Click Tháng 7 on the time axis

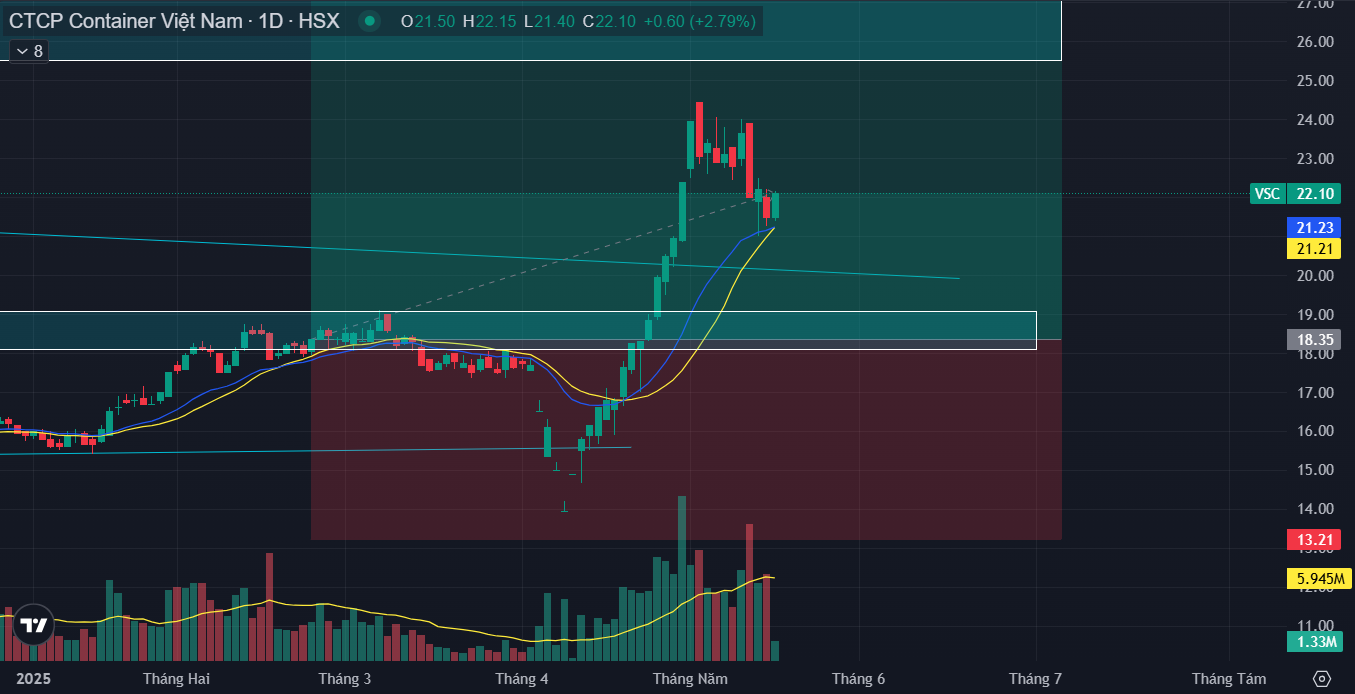tap(1035, 679)
